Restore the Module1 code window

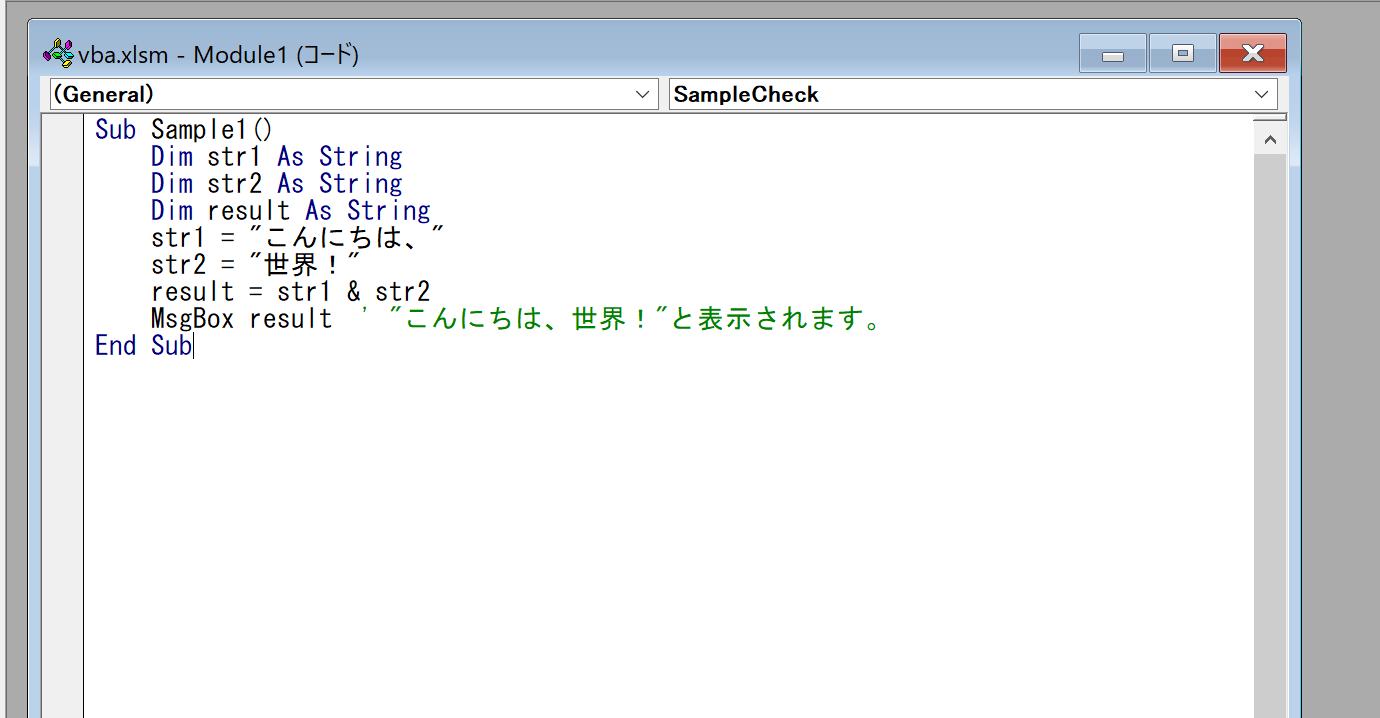[x=1182, y=53]
